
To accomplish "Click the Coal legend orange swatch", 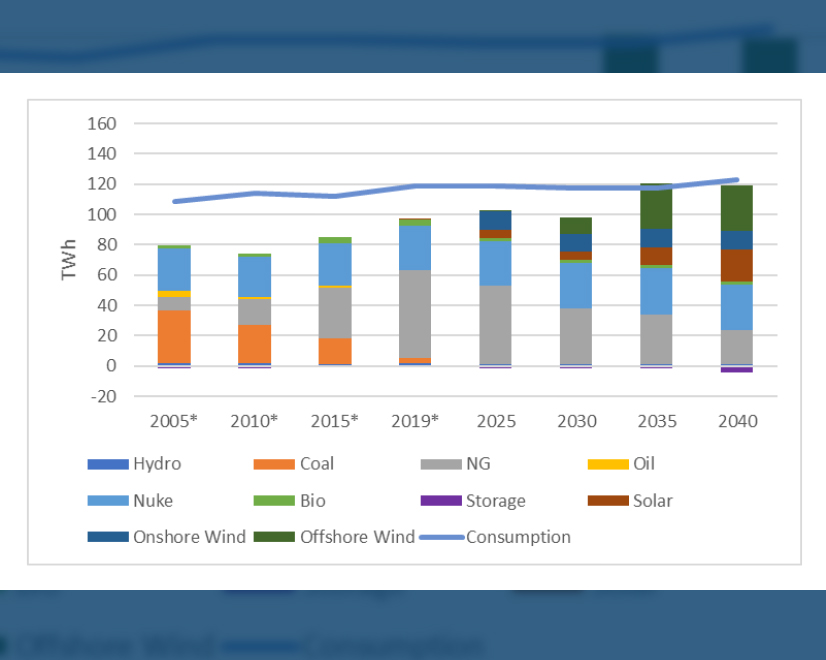I will [x=273, y=464].
